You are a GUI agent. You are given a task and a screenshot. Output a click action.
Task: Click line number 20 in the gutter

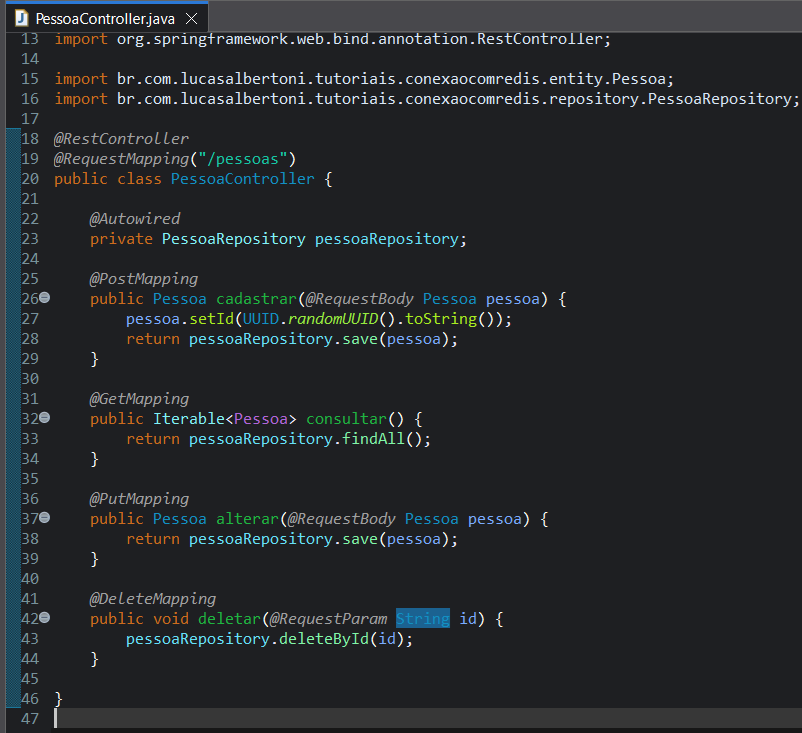(29, 178)
